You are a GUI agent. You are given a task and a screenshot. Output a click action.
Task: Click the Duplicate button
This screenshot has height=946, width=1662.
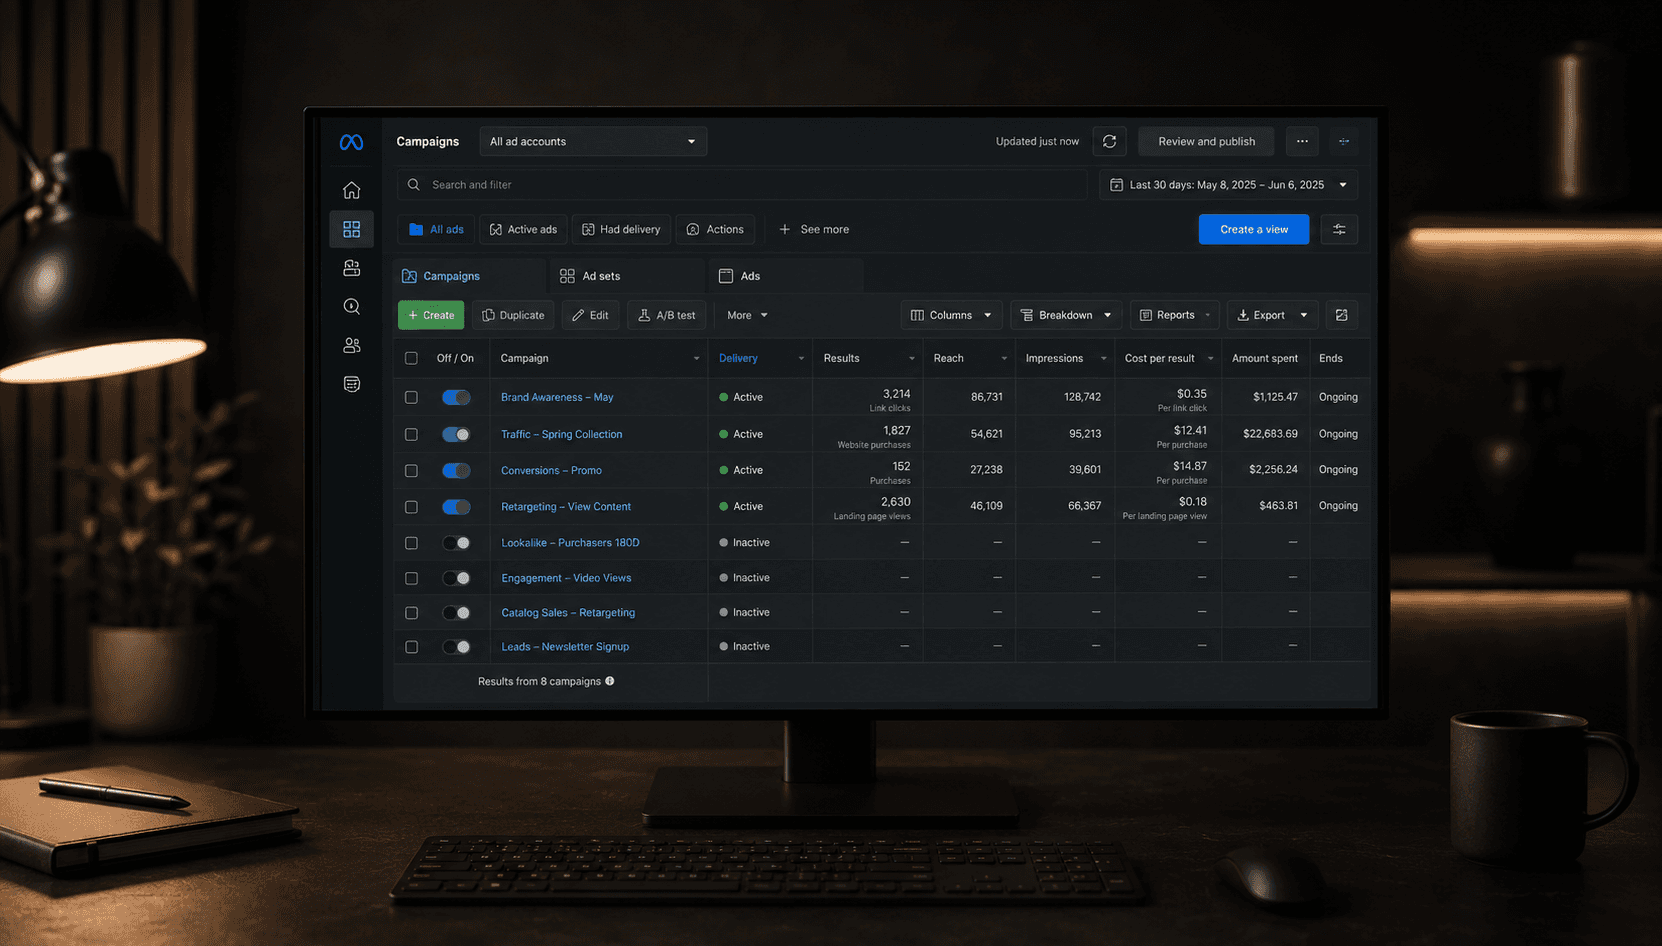point(513,315)
